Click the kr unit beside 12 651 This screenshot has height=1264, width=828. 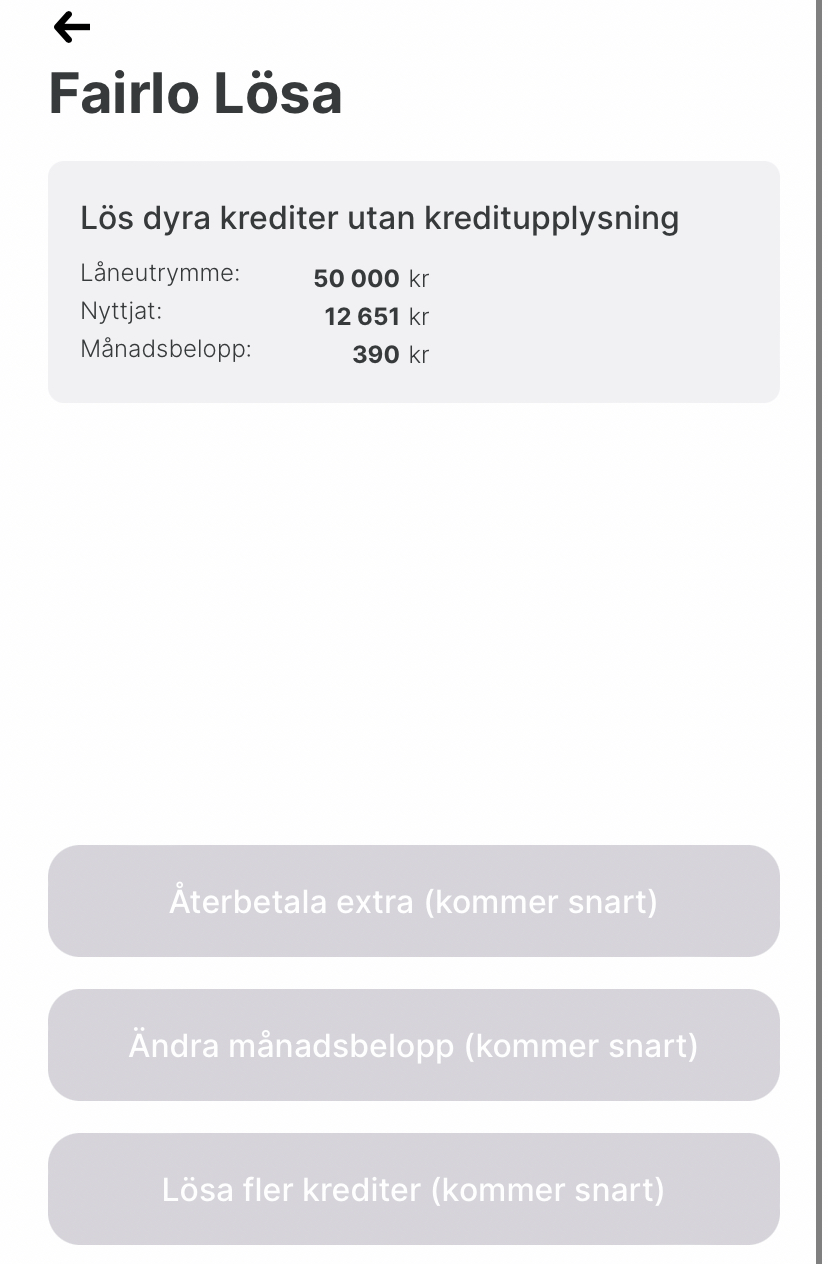click(418, 317)
